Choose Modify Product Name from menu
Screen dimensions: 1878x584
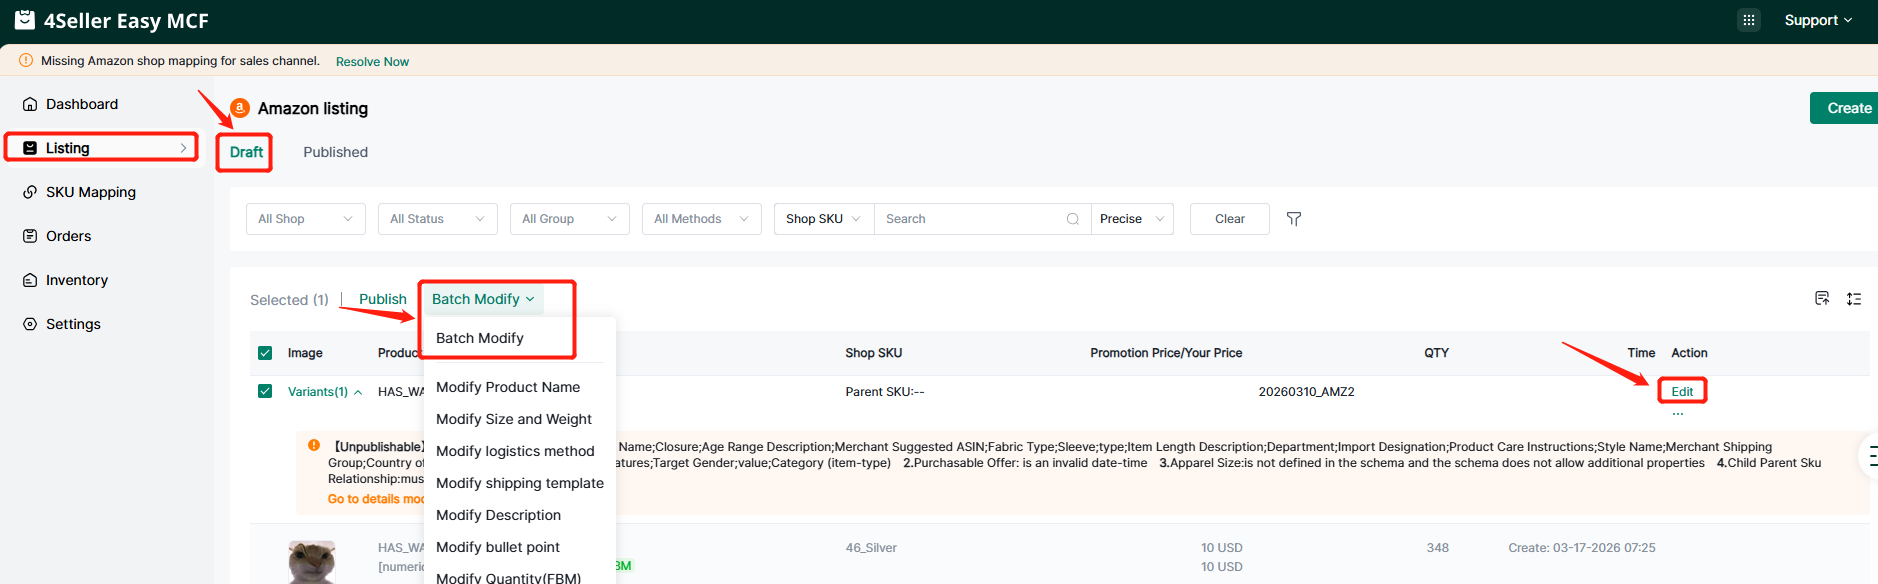(508, 387)
